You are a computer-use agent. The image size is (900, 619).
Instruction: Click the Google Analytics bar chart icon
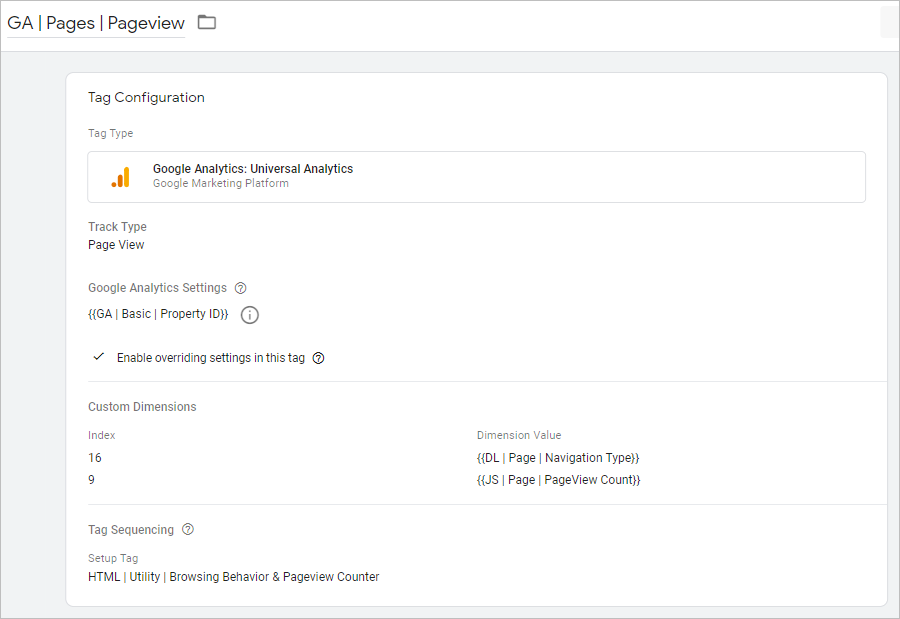tap(121, 177)
